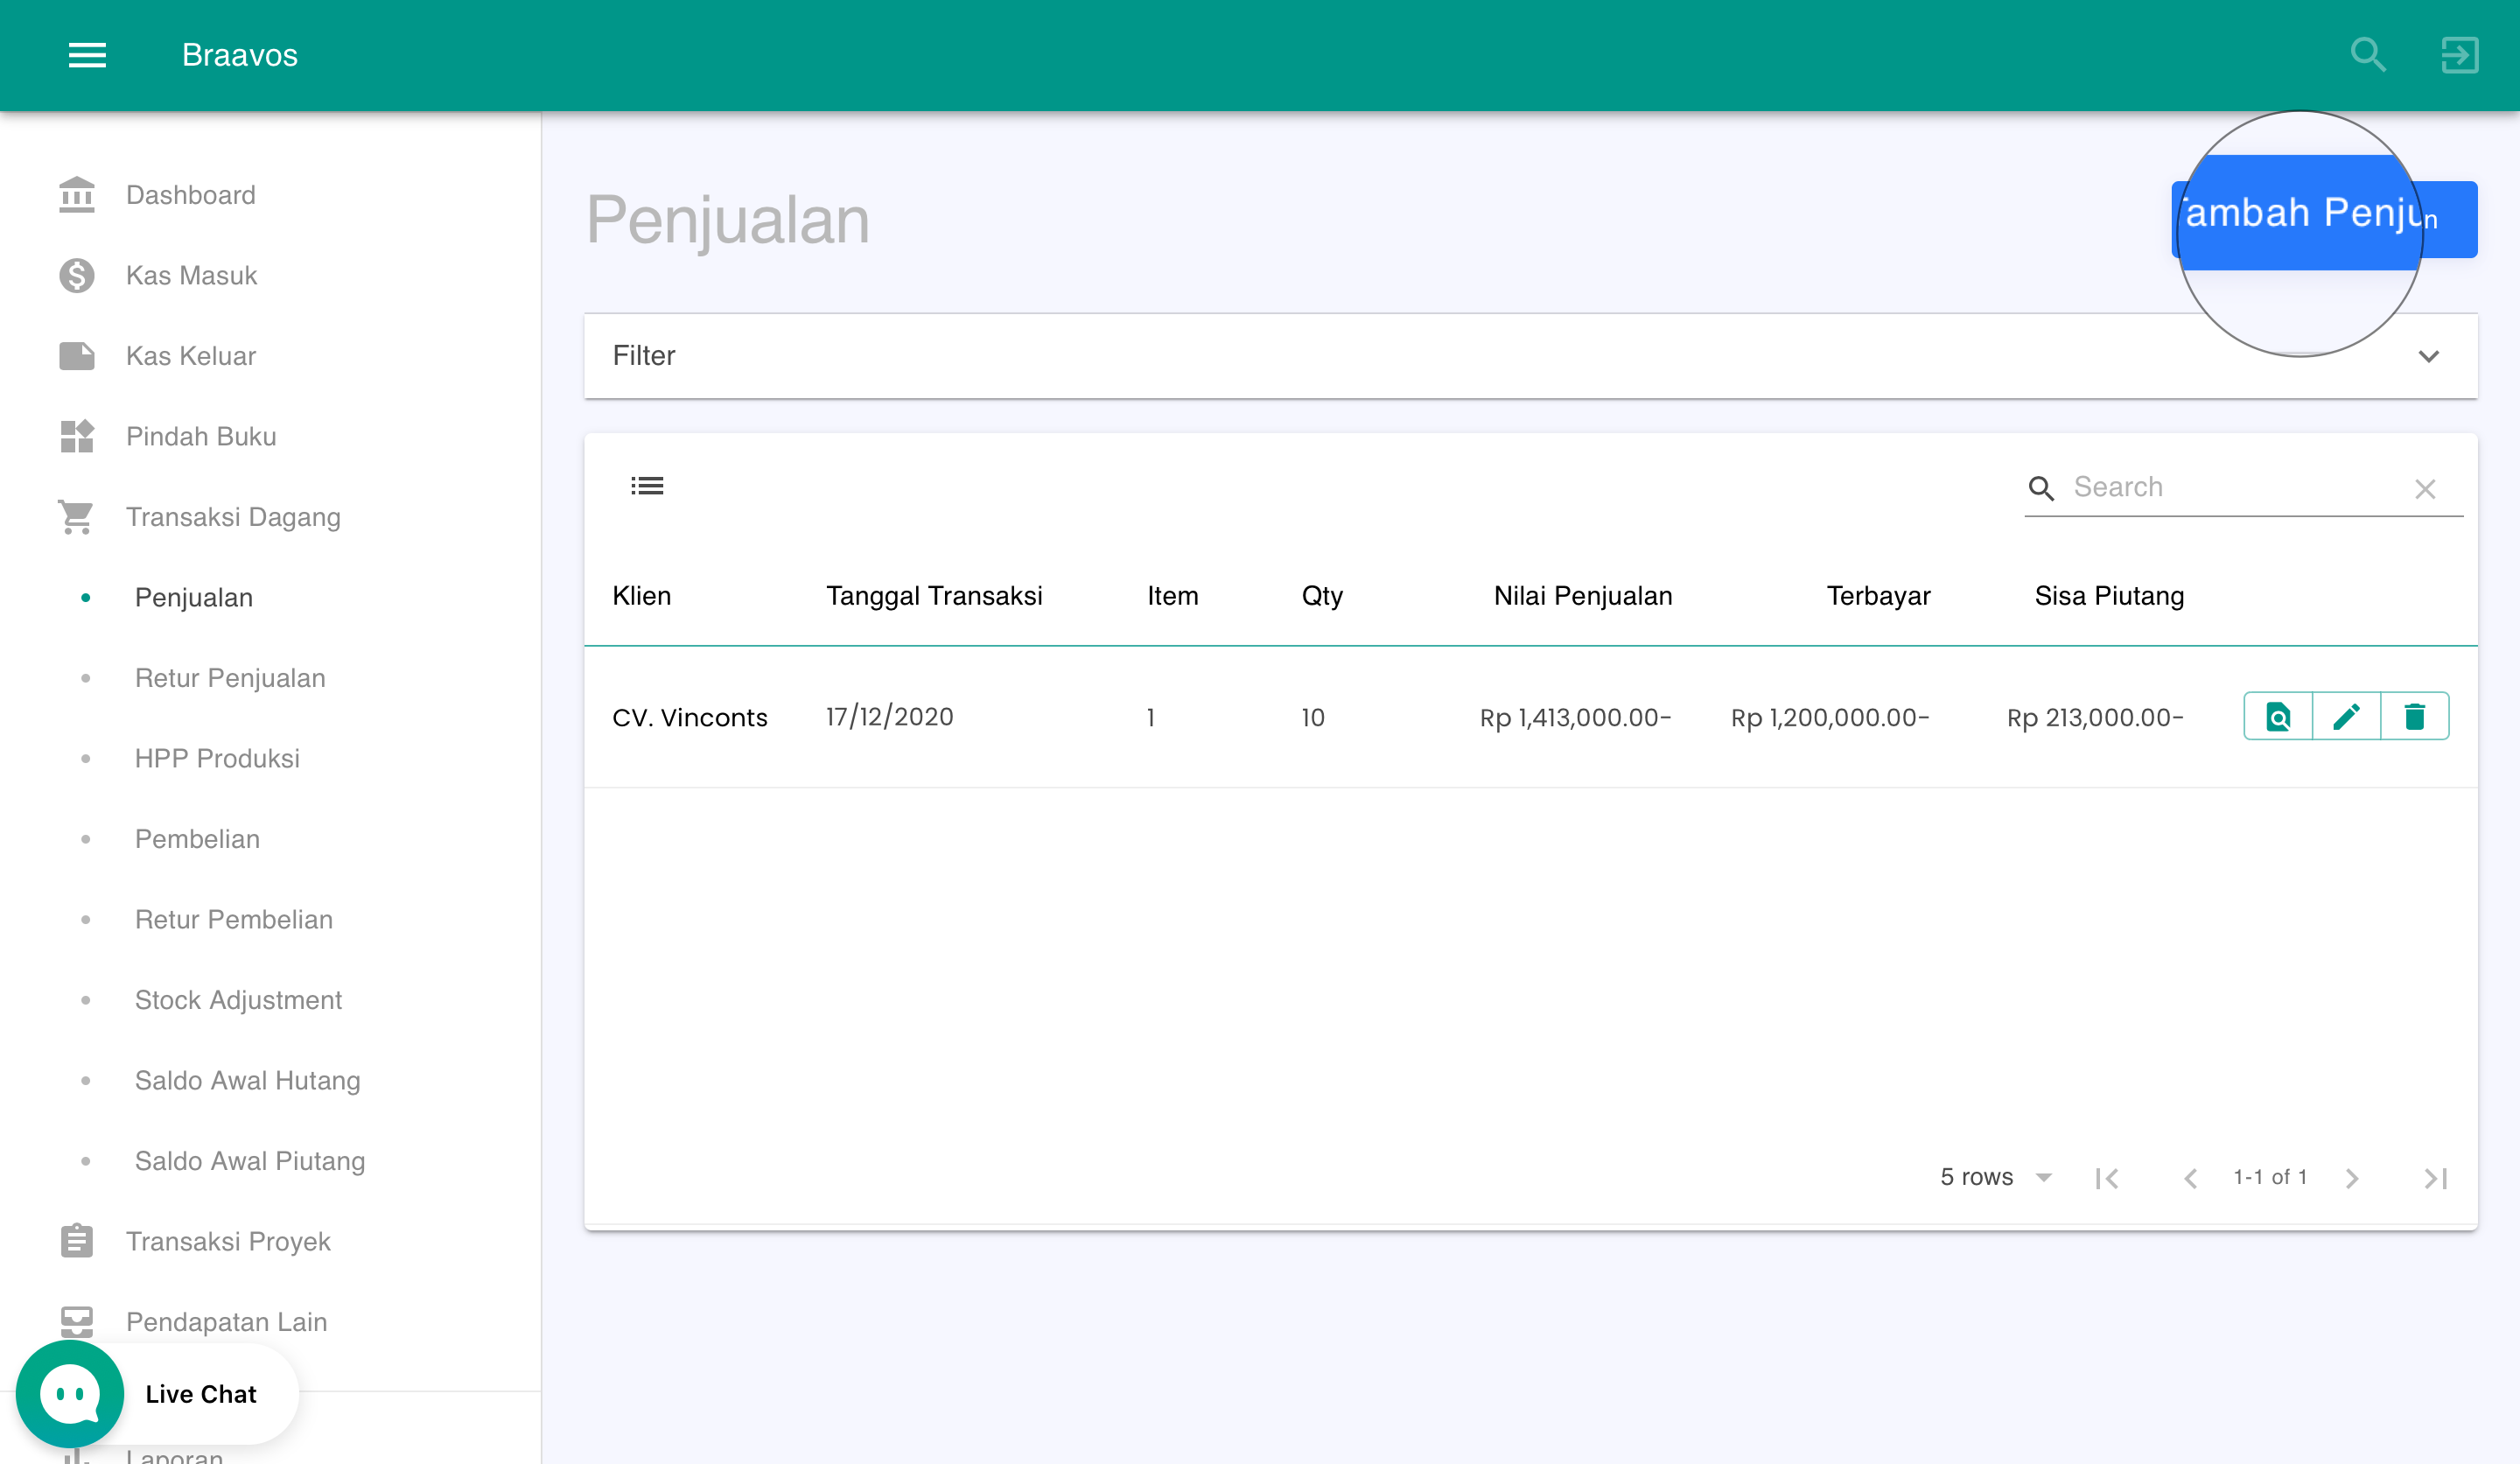Click the logout icon in the top bar
Image resolution: width=2520 pixels, height=1464 pixels.
tap(2460, 55)
